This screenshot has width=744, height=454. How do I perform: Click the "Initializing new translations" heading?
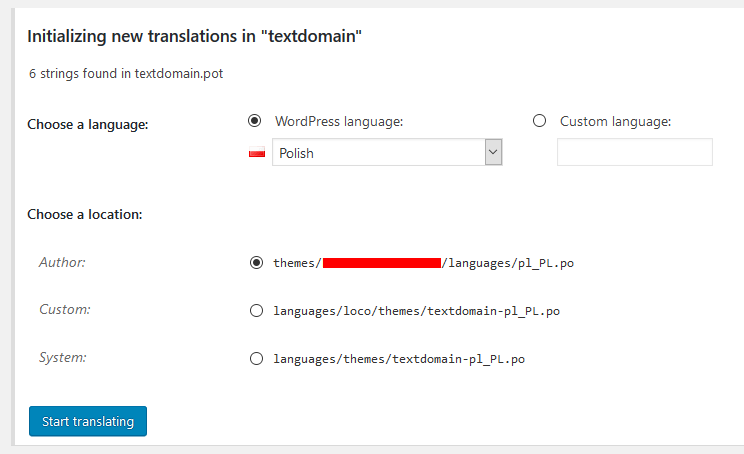194,37
